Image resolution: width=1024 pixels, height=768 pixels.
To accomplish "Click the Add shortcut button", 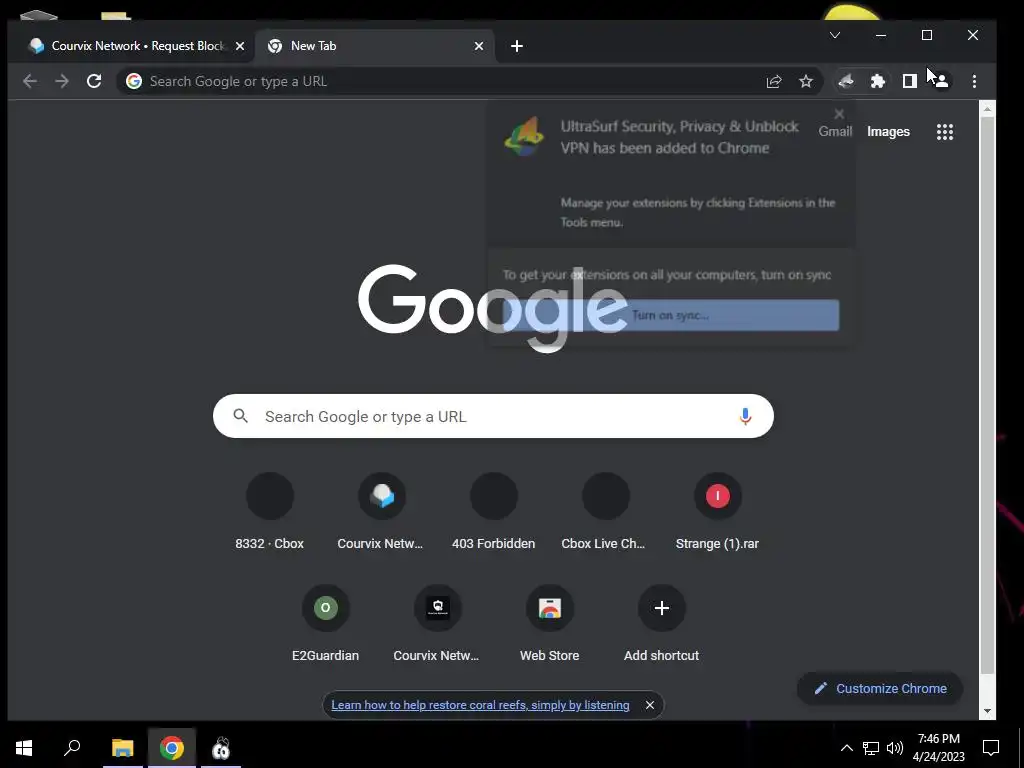I will (662, 623).
